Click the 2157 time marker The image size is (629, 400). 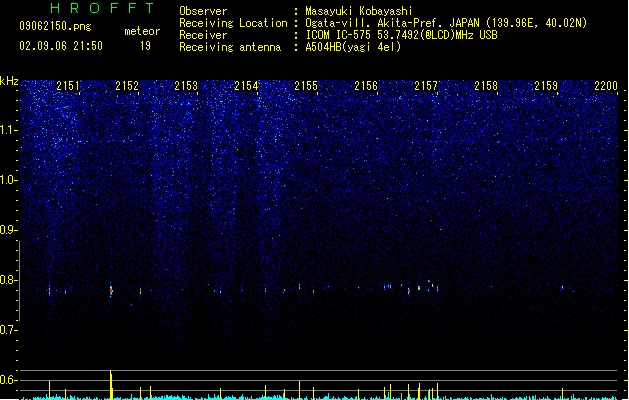coord(426,86)
